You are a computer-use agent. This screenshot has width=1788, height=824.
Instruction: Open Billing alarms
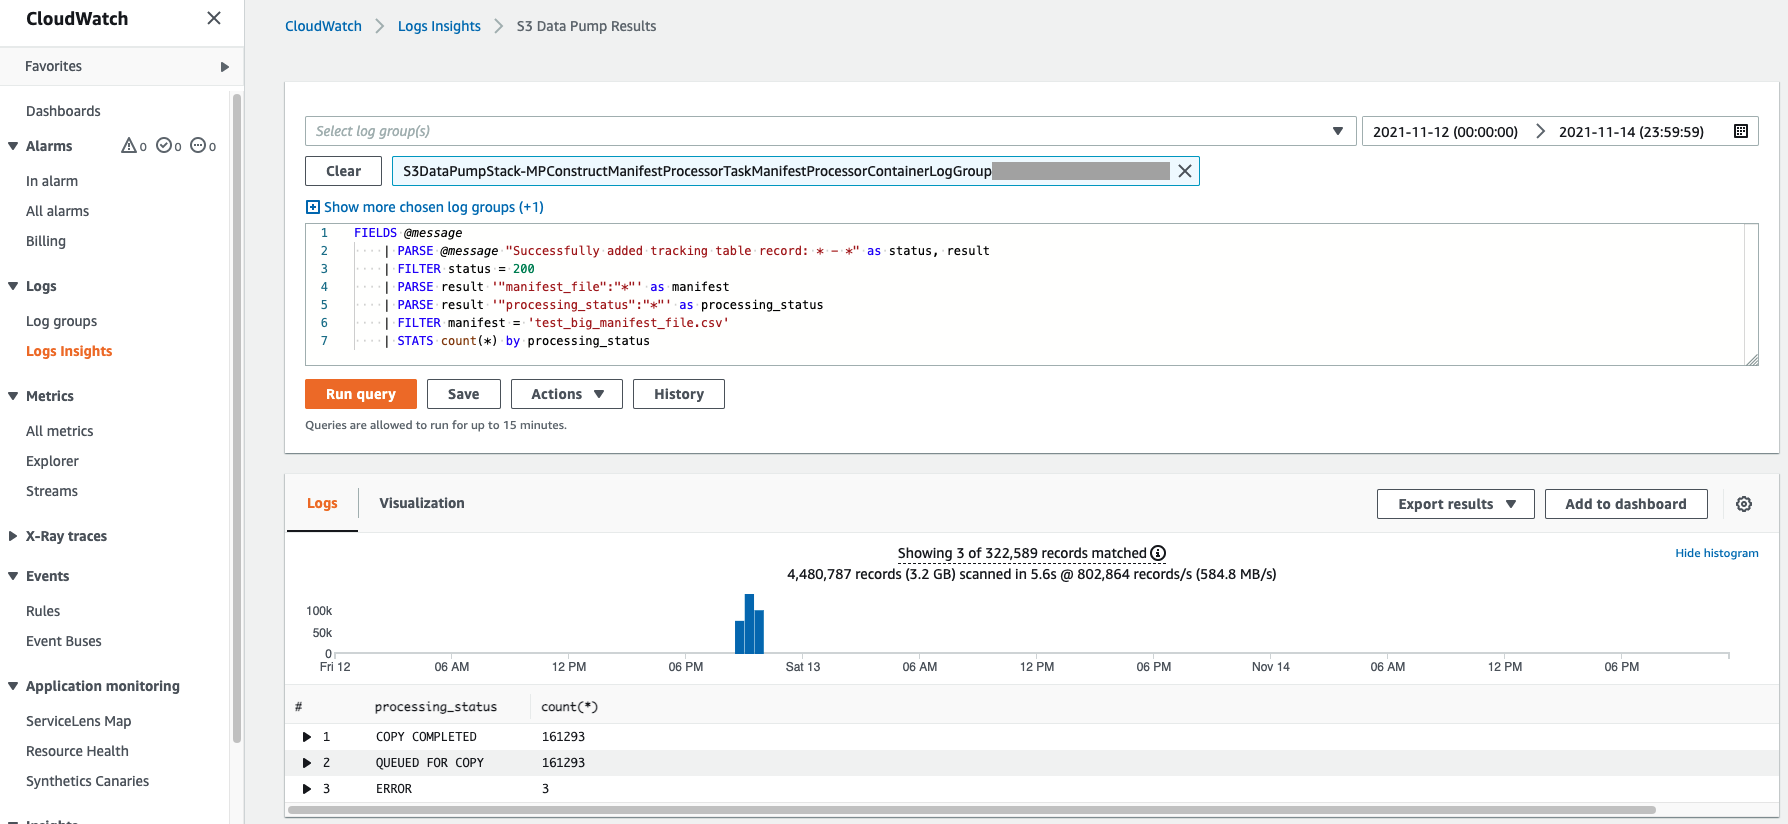click(46, 241)
